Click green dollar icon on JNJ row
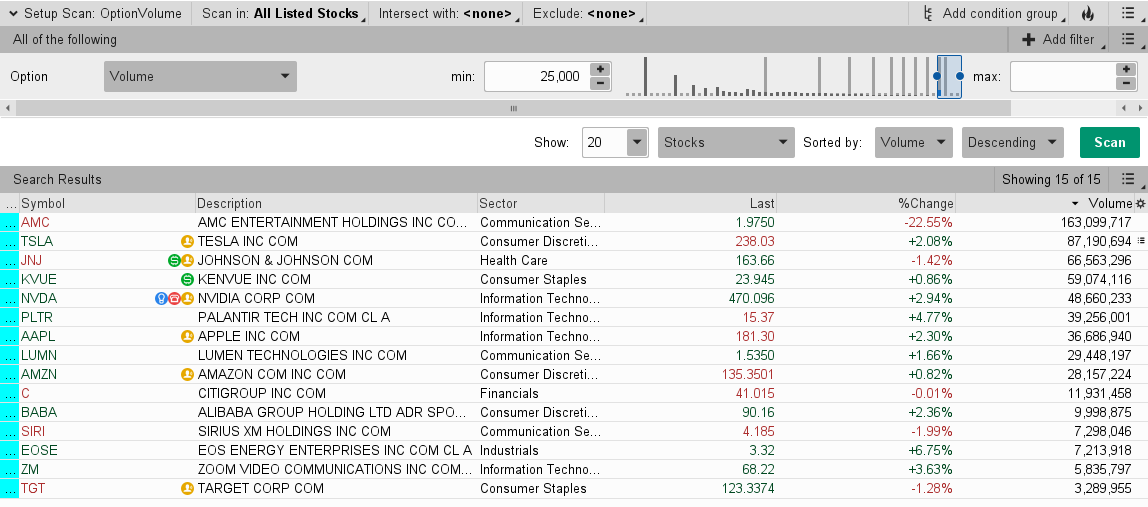Screen dimensions: 1148x507 [174, 260]
